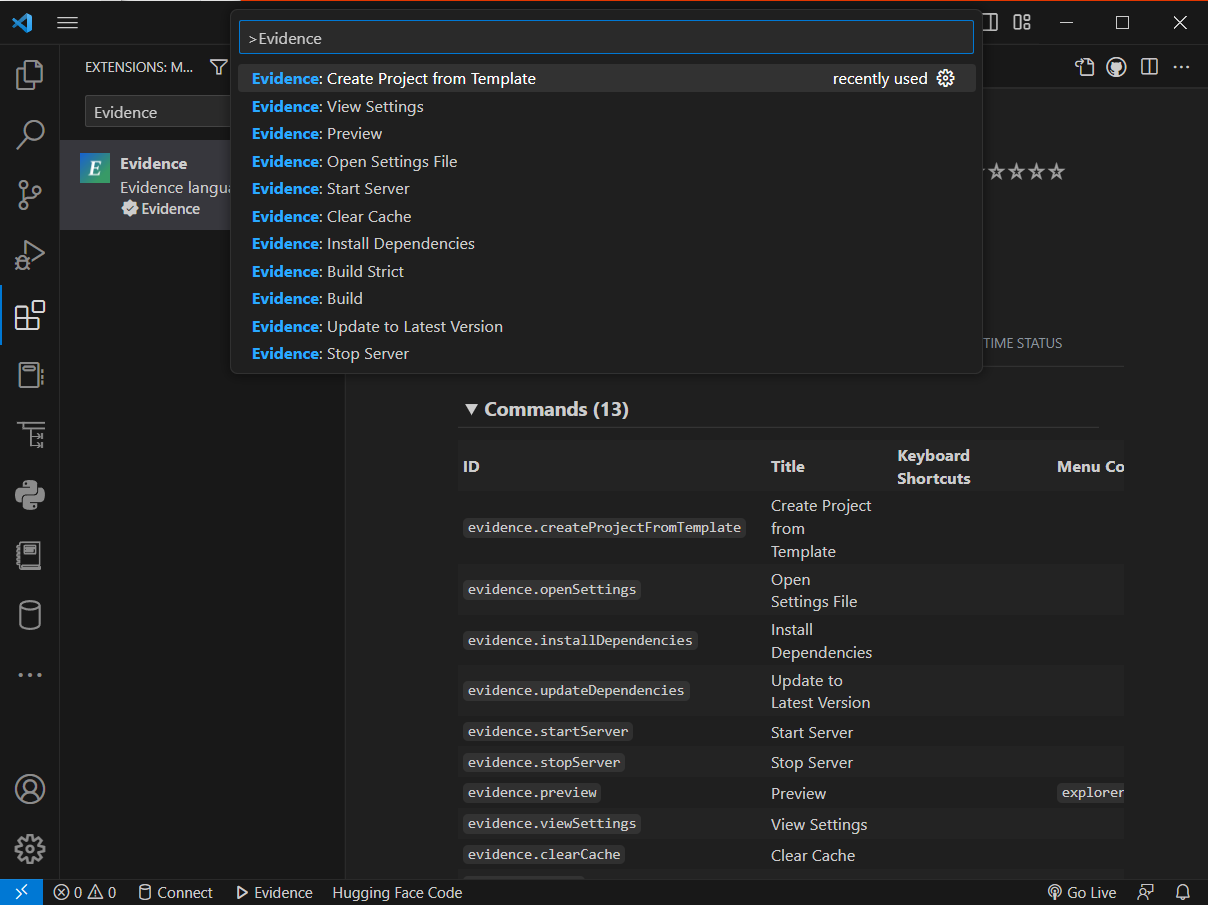The image size is (1208, 905).
Task: Click evidence.updateDependencies ID cell
Action: [x=576, y=690]
